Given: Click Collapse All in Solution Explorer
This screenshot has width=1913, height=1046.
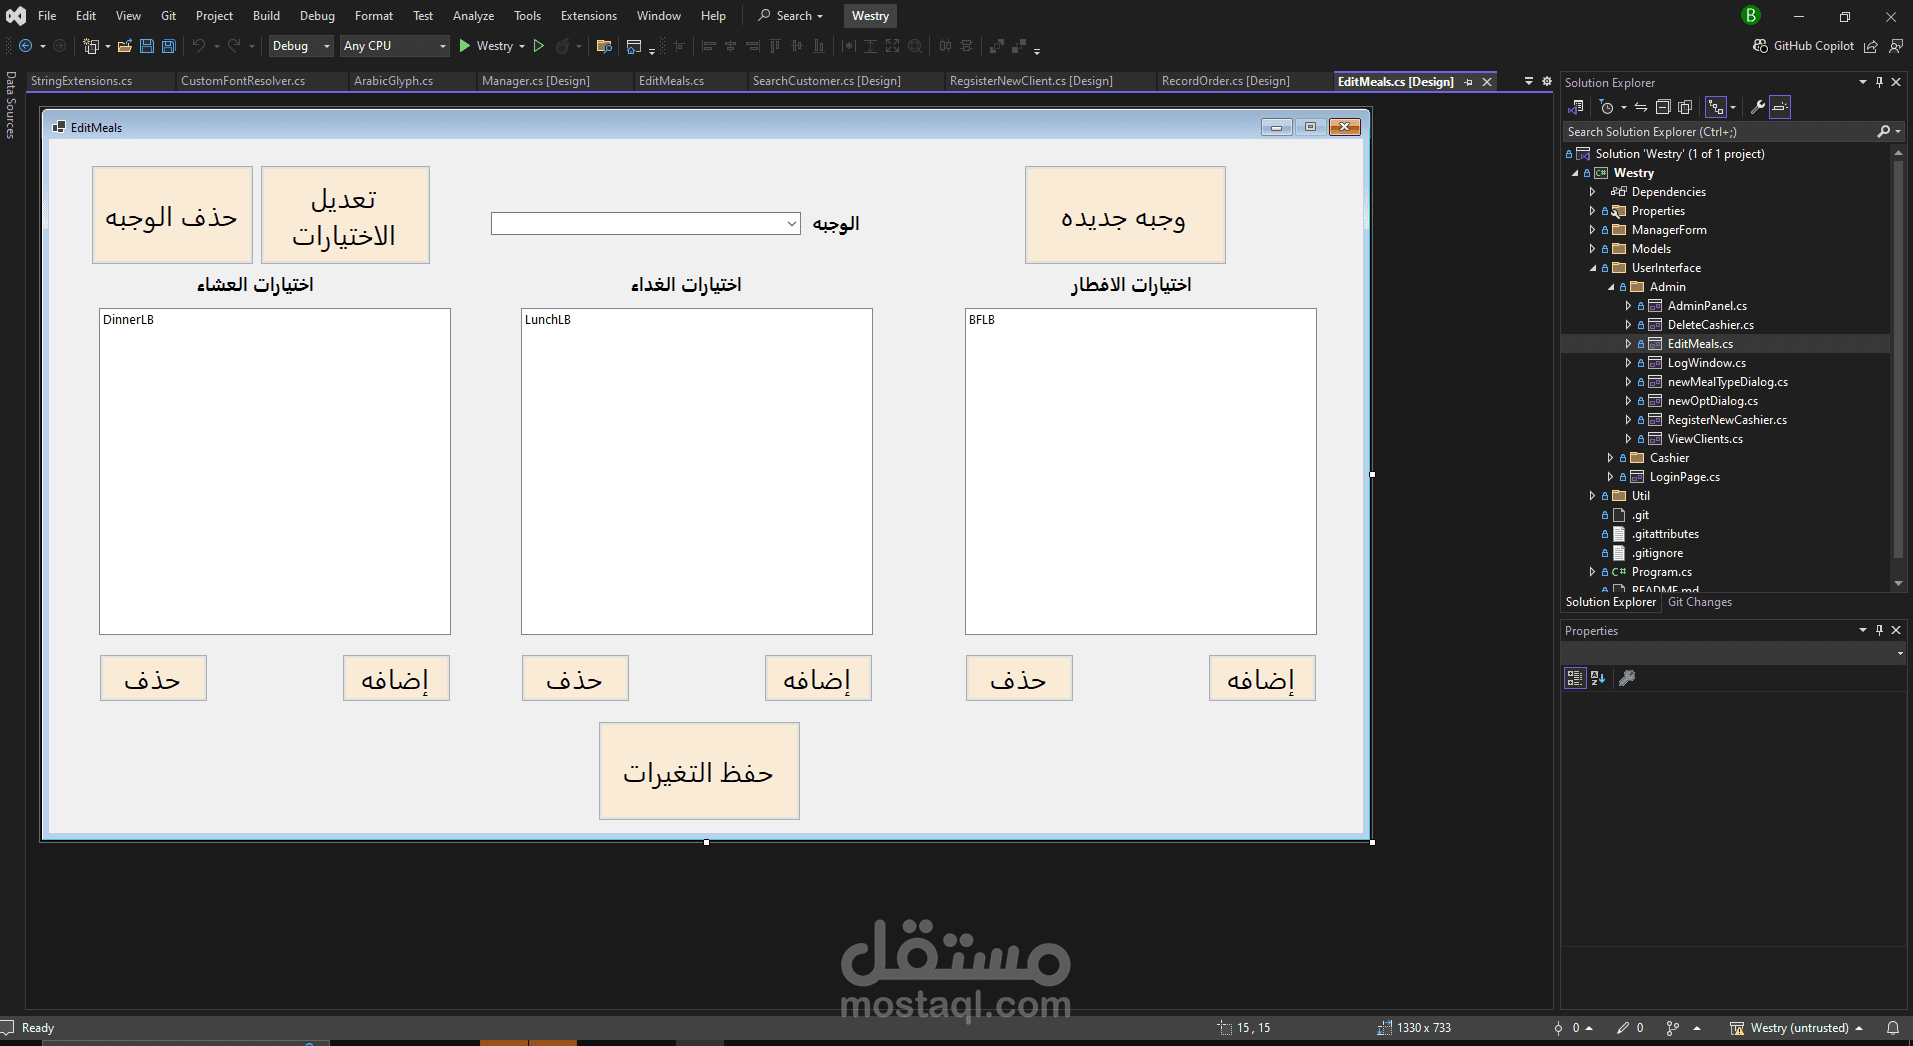Looking at the screenshot, I should pos(1663,107).
